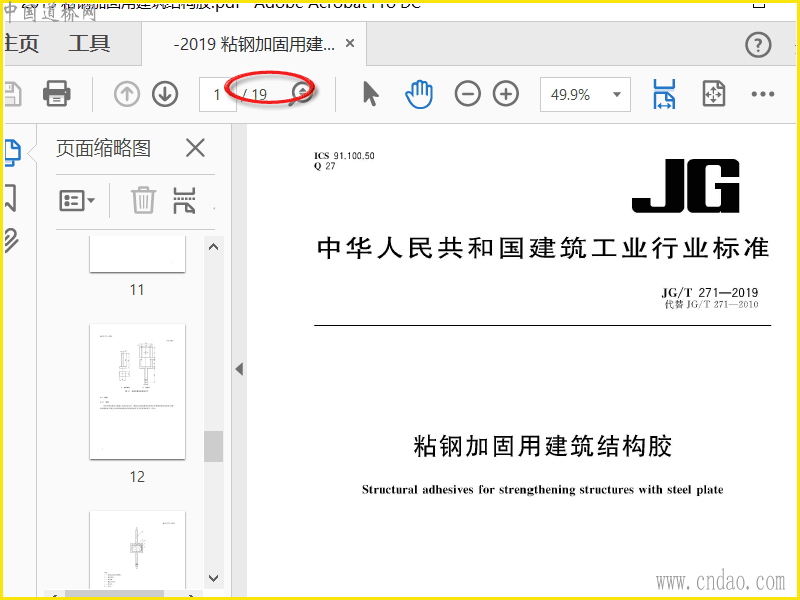Click the save file icon
This screenshot has height=600, width=800.
coord(13,94)
